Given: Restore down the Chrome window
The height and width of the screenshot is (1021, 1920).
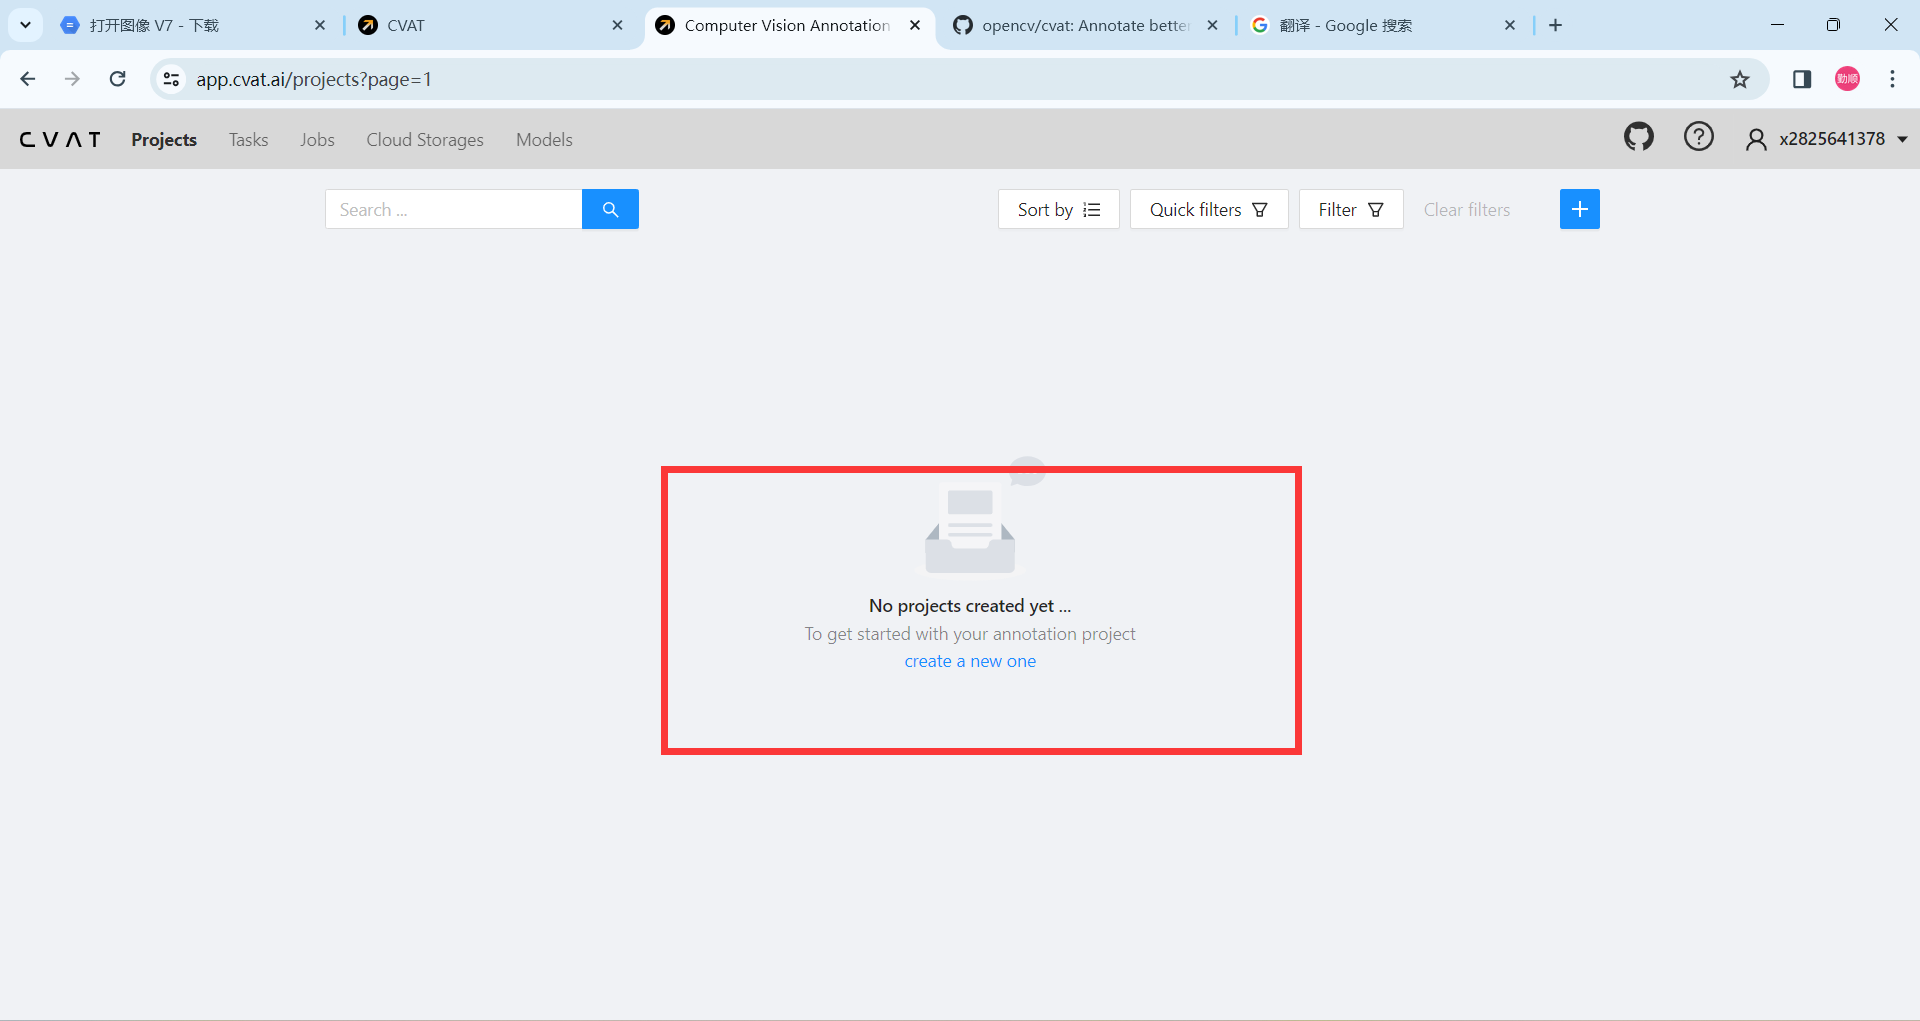Looking at the screenshot, I should [1833, 25].
